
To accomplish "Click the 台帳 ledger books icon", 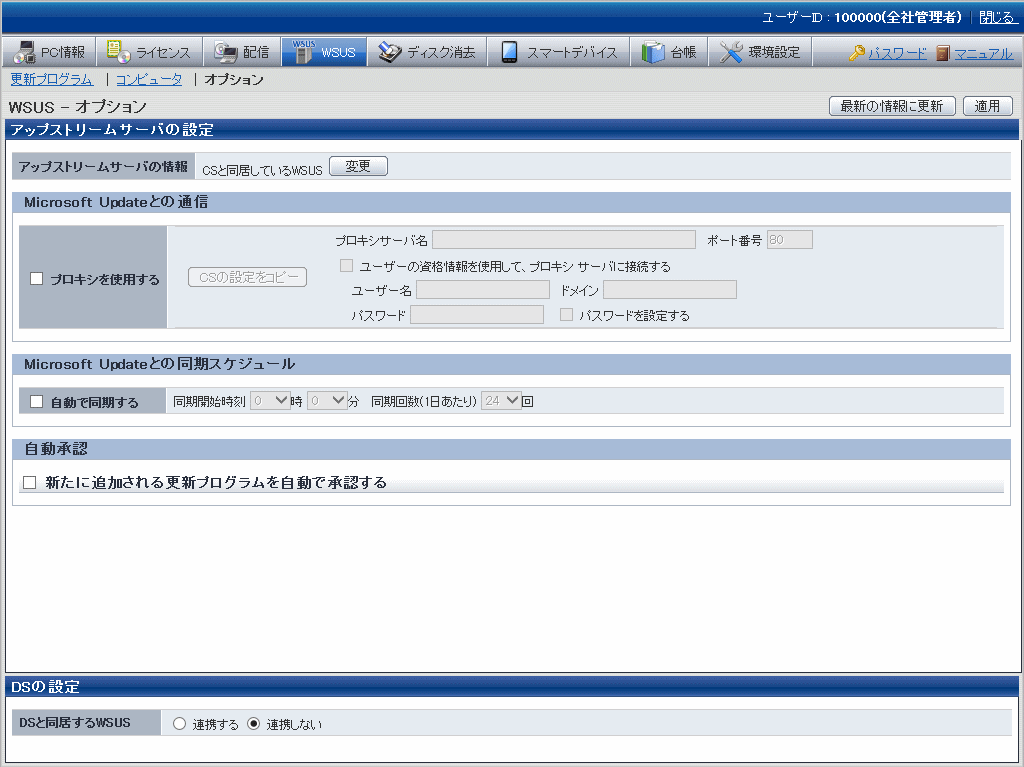I will click(x=652, y=52).
